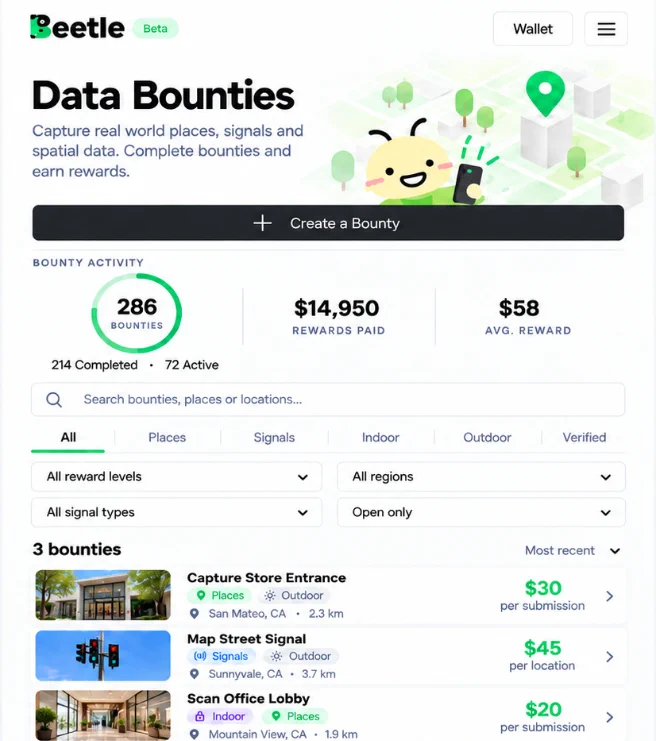Open the Open only status dropdown
This screenshot has width=656, height=741.
[x=481, y=512]
